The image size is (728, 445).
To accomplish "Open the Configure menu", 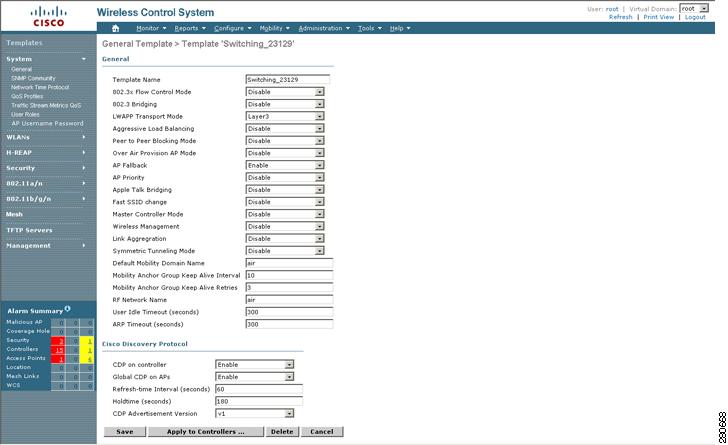I will click(233, 28).
